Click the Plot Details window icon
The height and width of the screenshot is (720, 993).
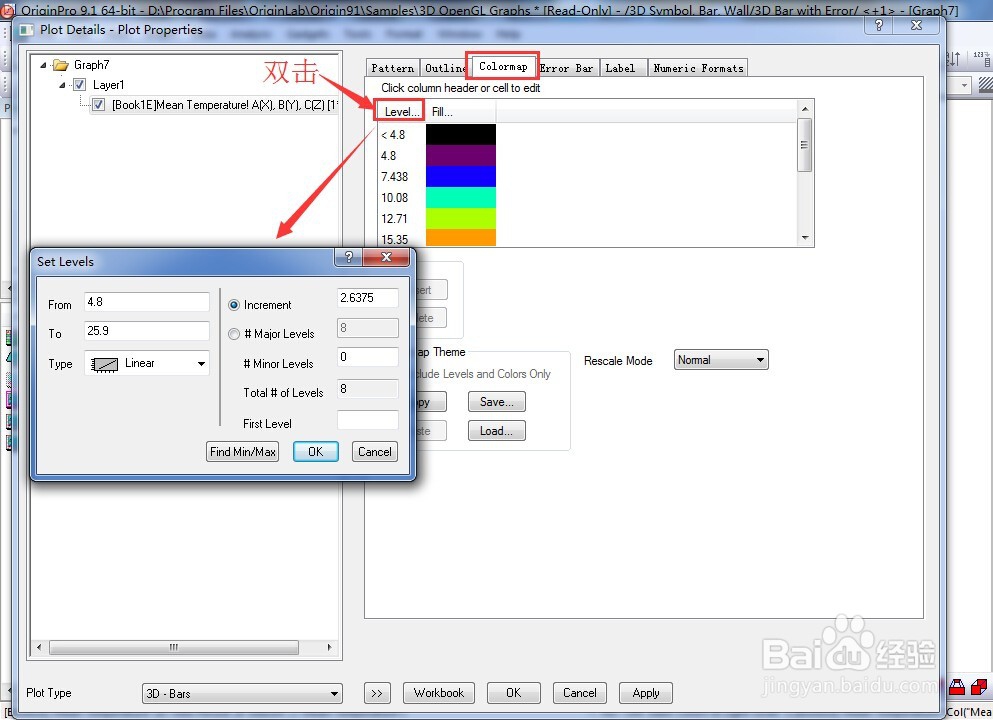pyautogui.click(x=27, y=30)
